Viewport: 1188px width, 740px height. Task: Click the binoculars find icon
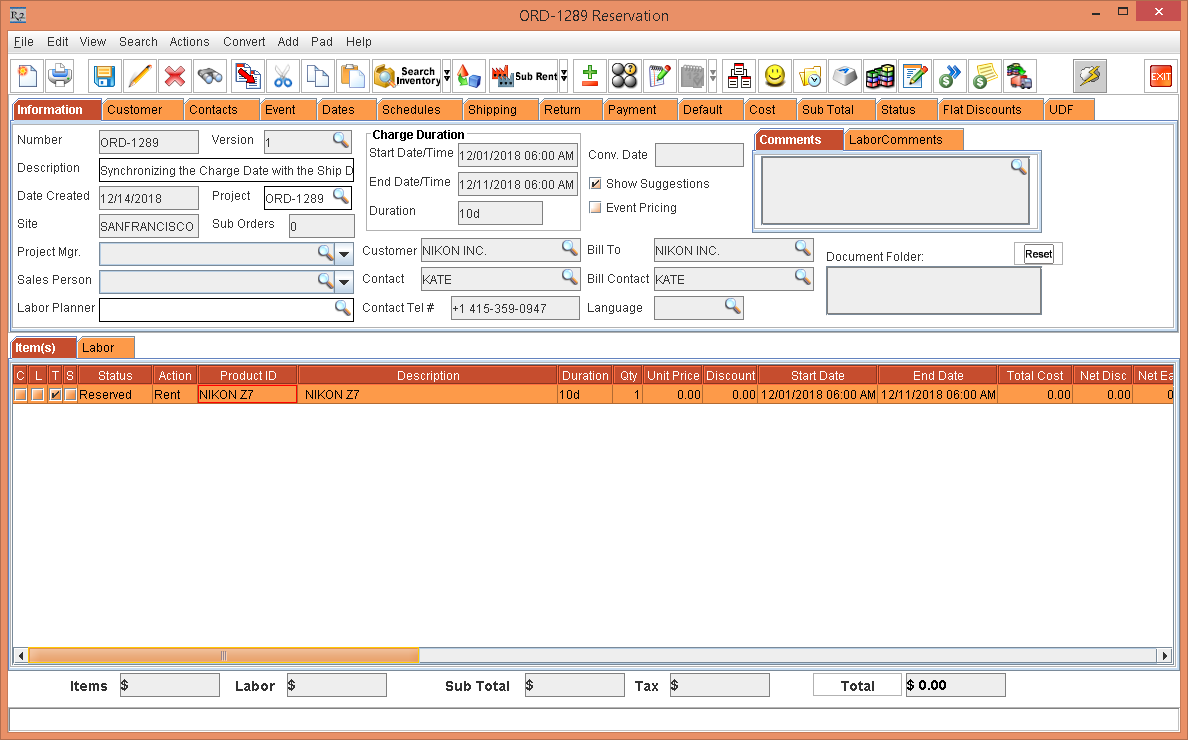coord(210,76)
